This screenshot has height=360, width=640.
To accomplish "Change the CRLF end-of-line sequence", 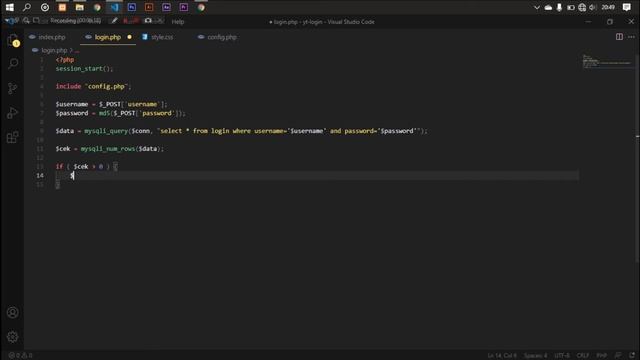I will pos(582,356).
